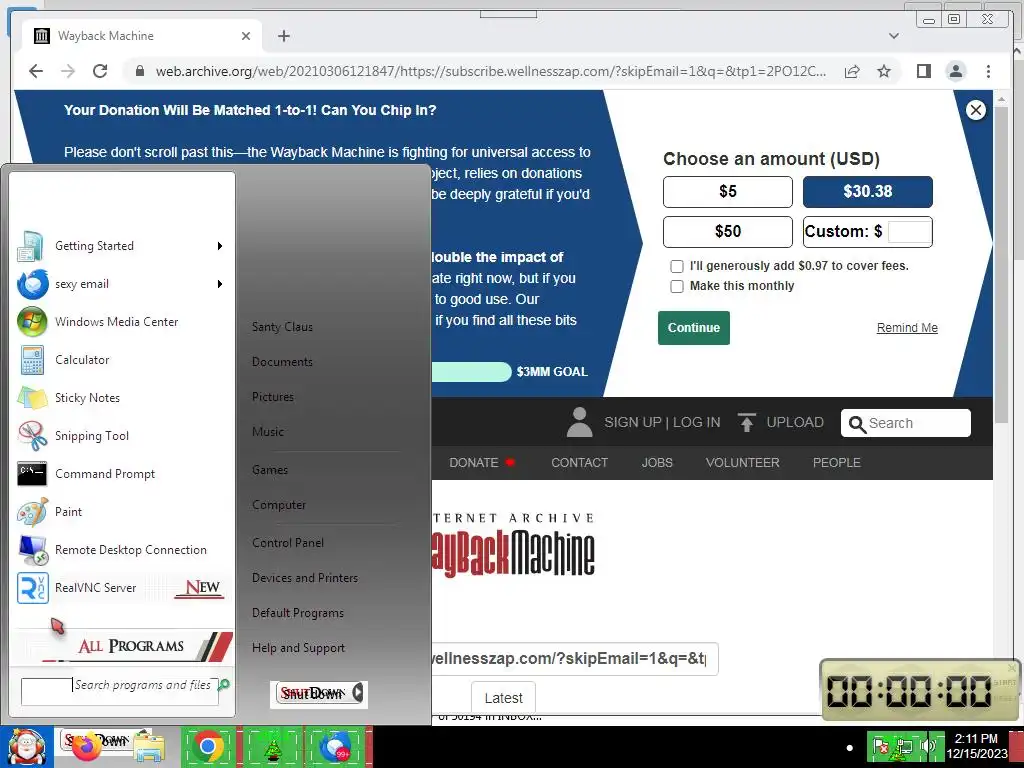Viewport: 1024px width, 768px height.
Task: Open File Explorer folder on taskbar
Action: point(149,748)
